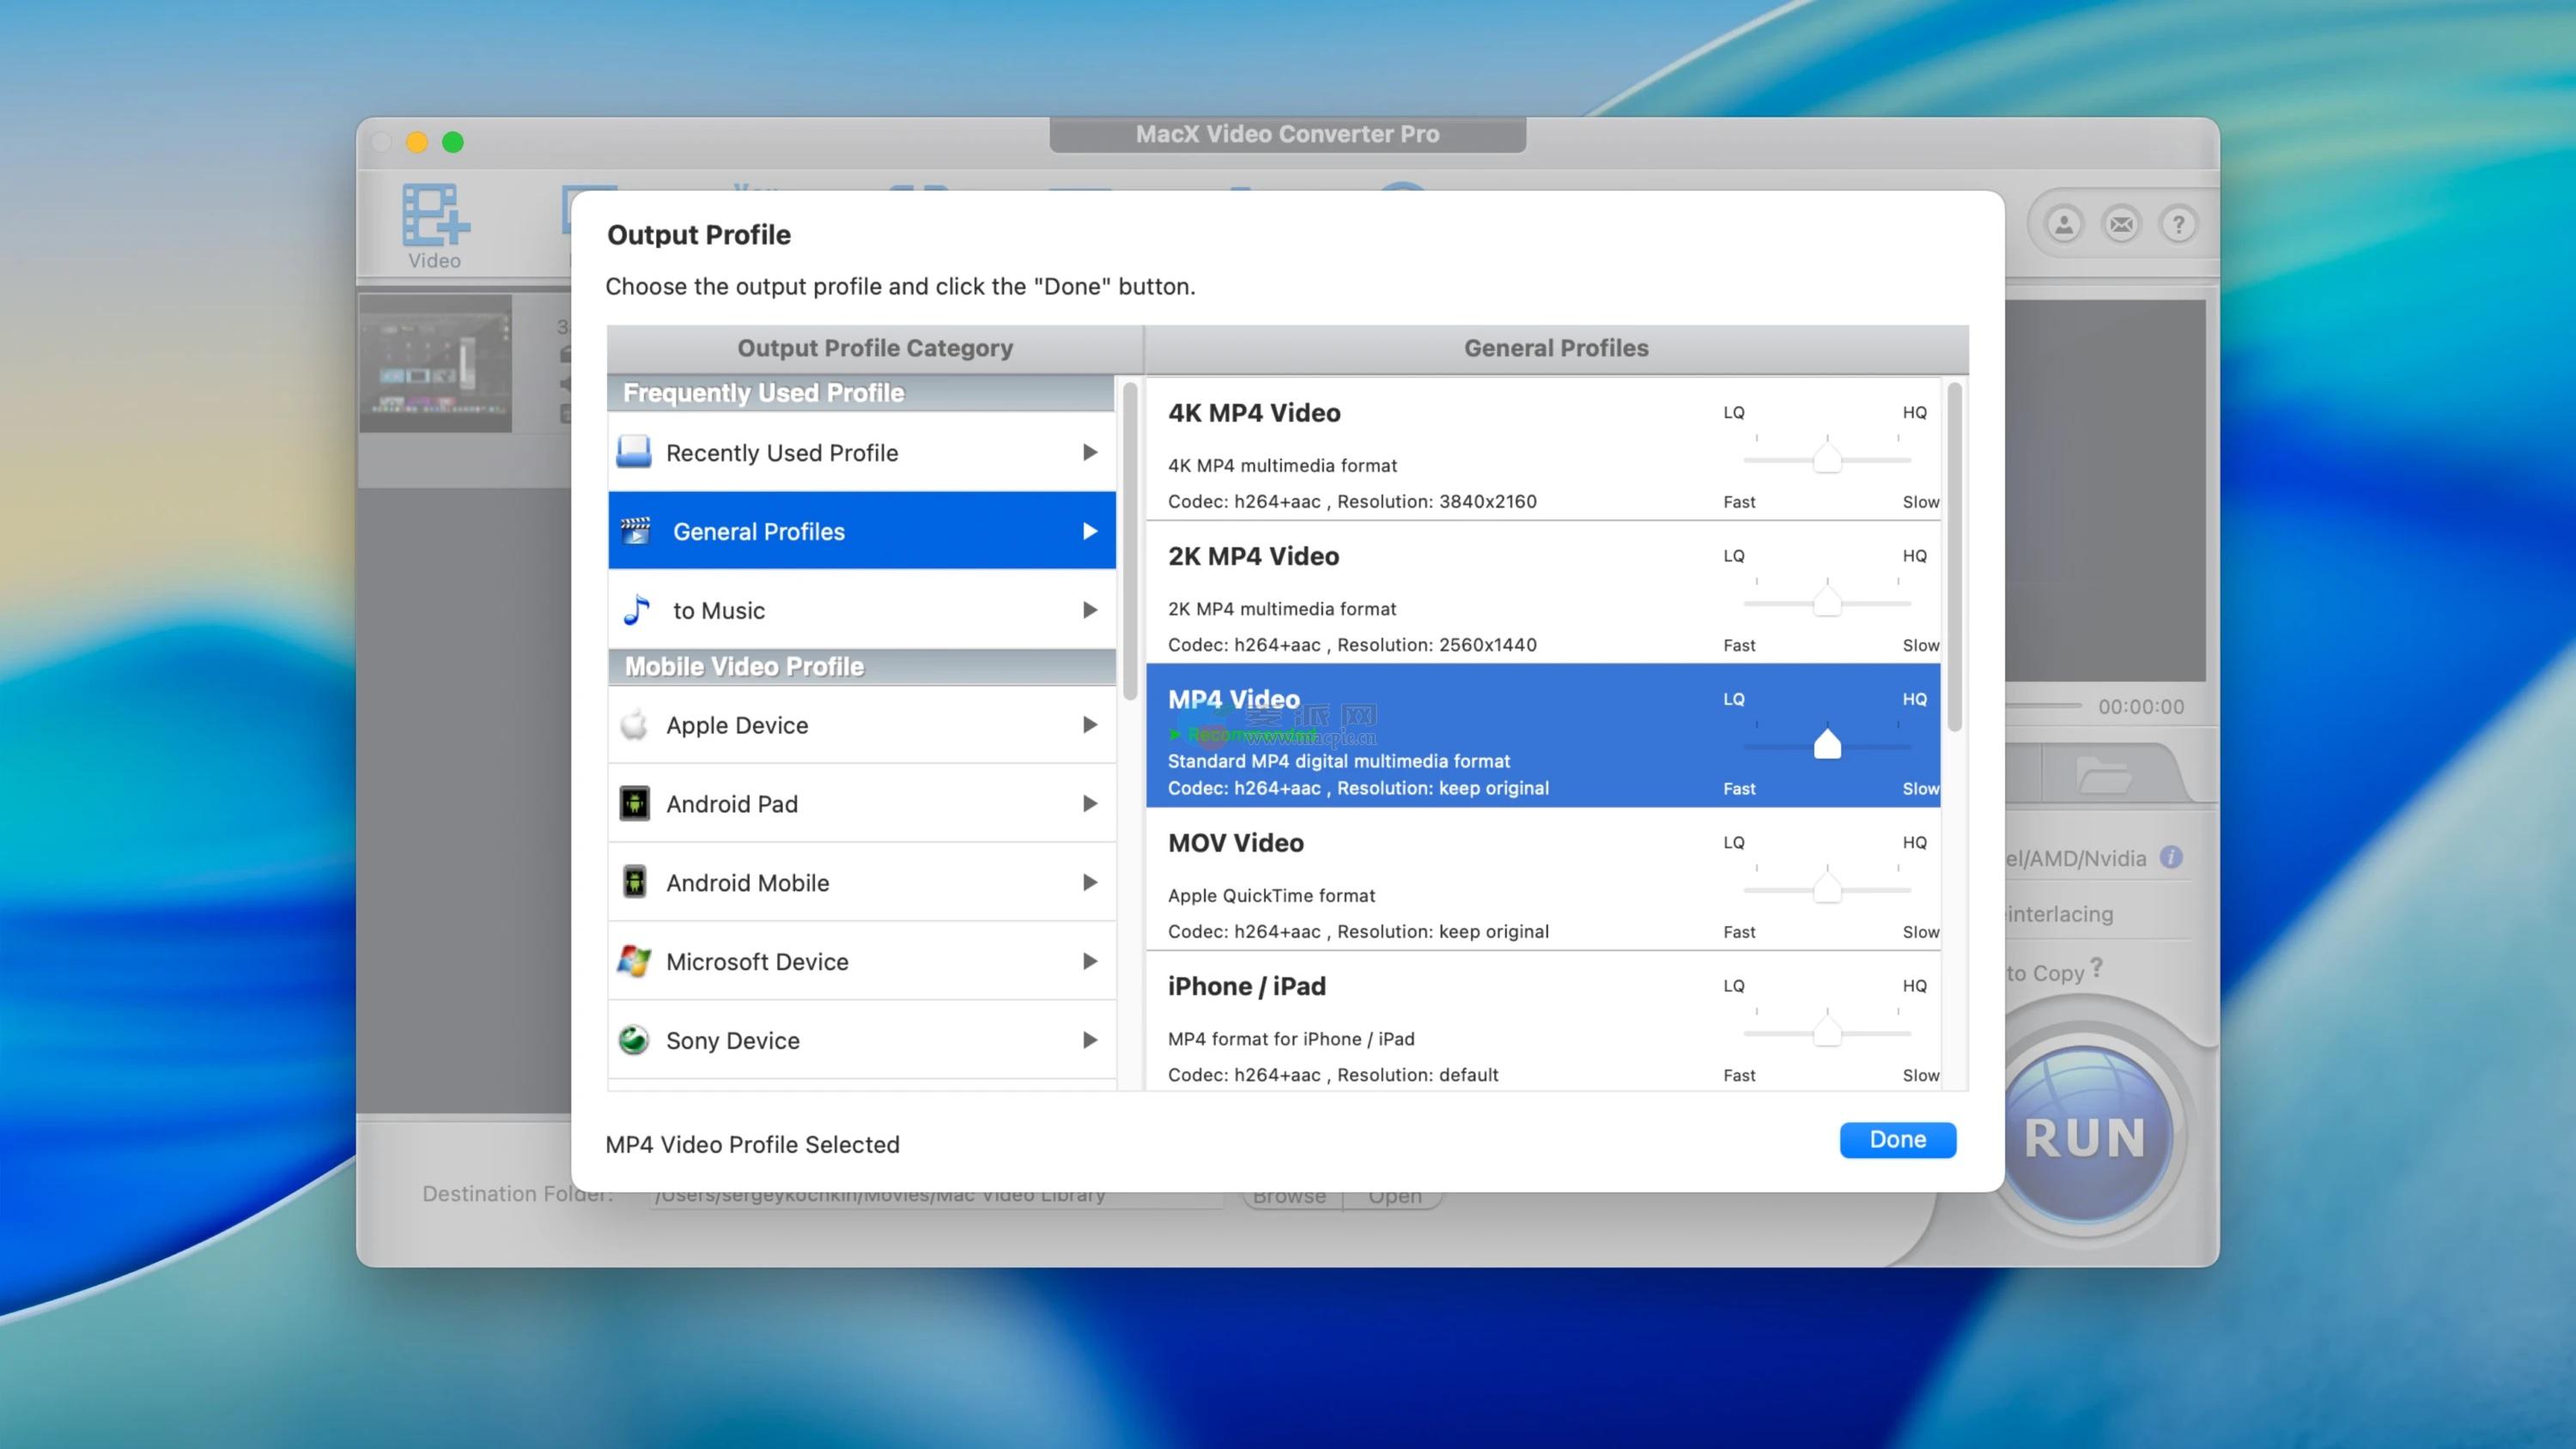Viewport: 2576px width, 1449px height.
Task: Choose the MOV Video profile
Action: click(1543, 878)
